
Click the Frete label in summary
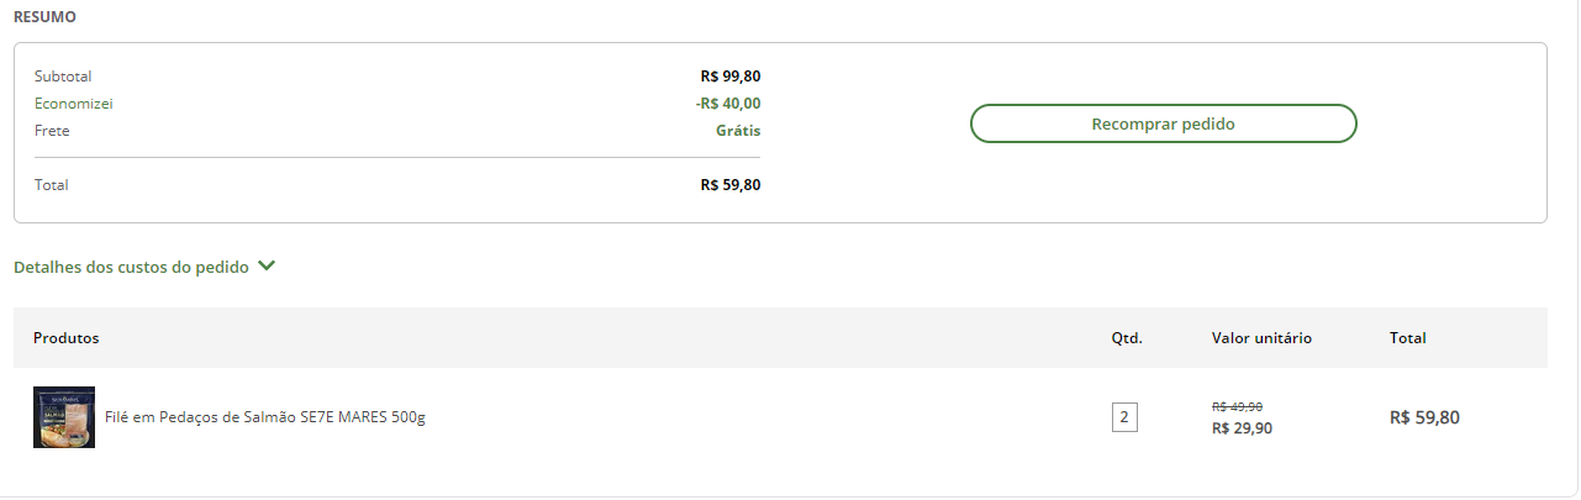(52, 130)
